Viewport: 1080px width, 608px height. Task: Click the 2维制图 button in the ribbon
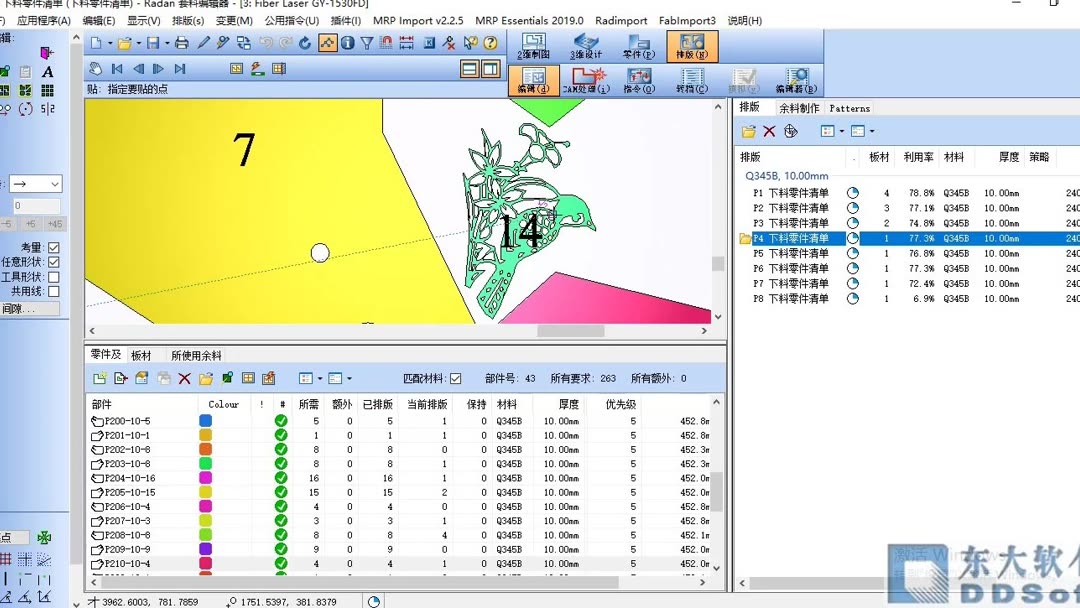click(x=532, y=43)
